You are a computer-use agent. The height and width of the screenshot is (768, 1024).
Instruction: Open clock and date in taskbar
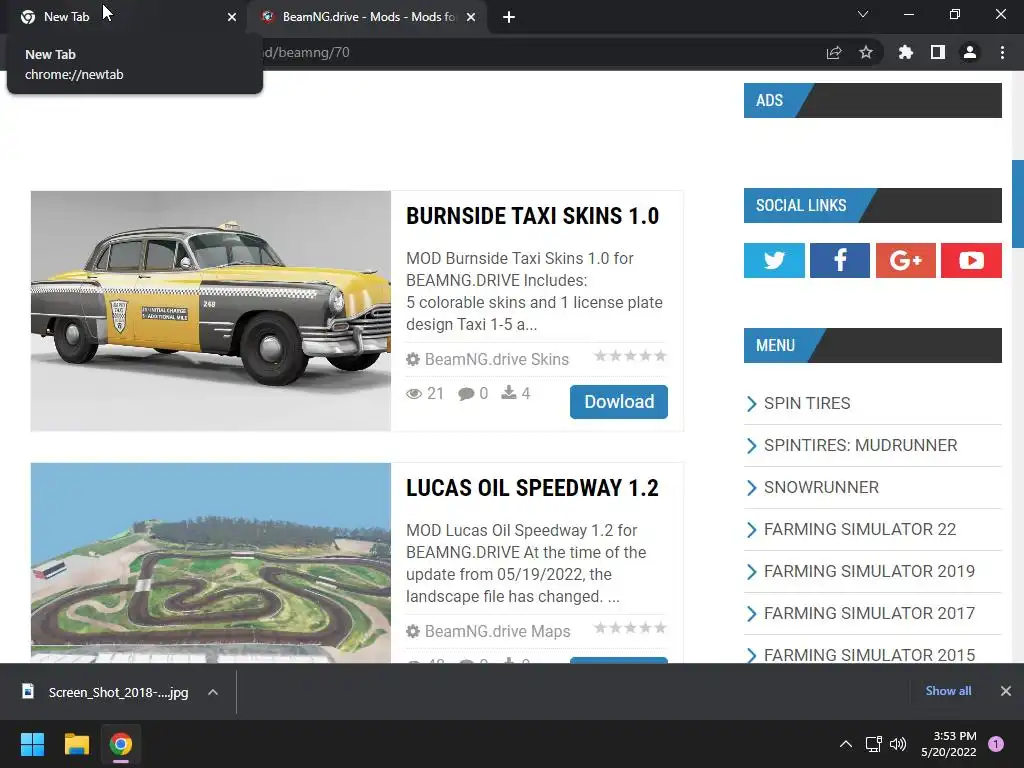tap(948, 744)
